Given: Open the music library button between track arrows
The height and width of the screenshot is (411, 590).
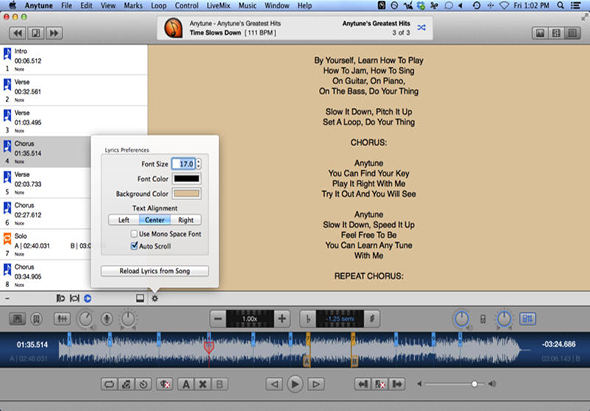Looking at the screenshot, I should [36, 33].
